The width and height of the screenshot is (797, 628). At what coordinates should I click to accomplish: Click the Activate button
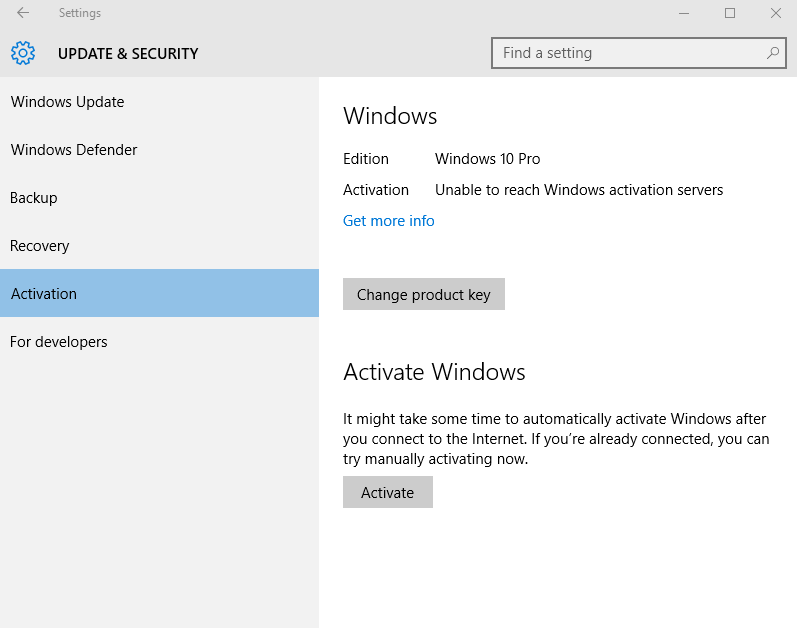[x=388, y=492]
